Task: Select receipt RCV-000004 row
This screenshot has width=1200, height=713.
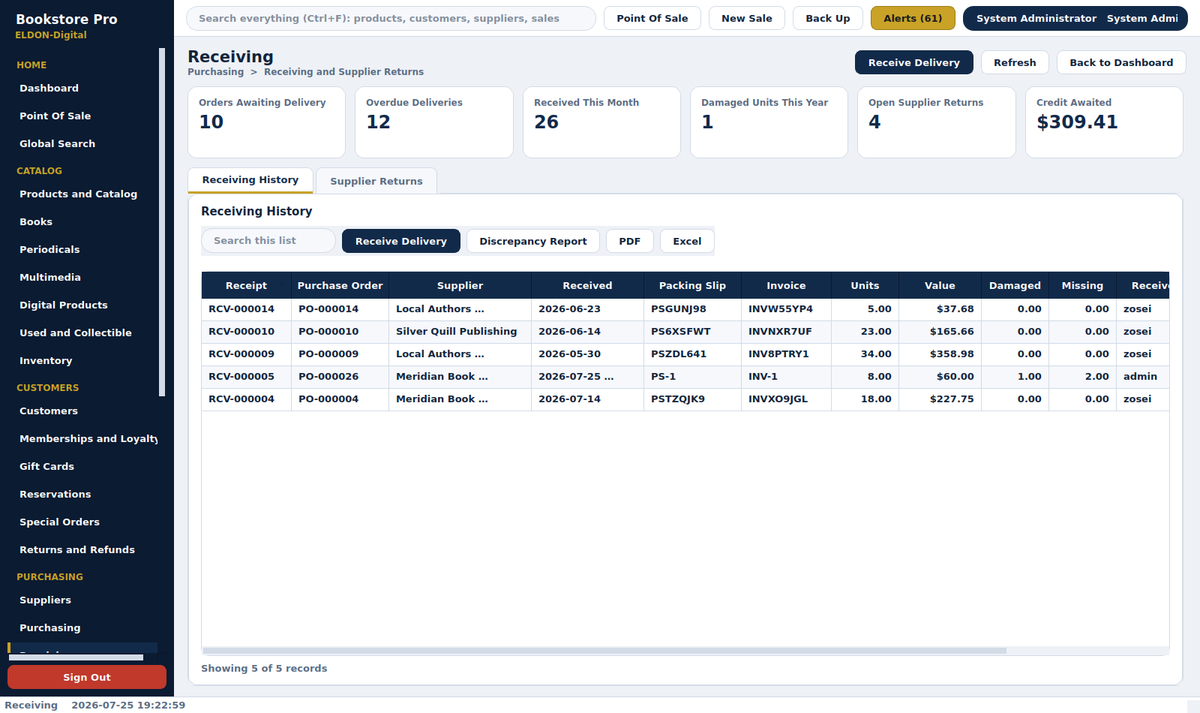Action: tap(685, 399)
